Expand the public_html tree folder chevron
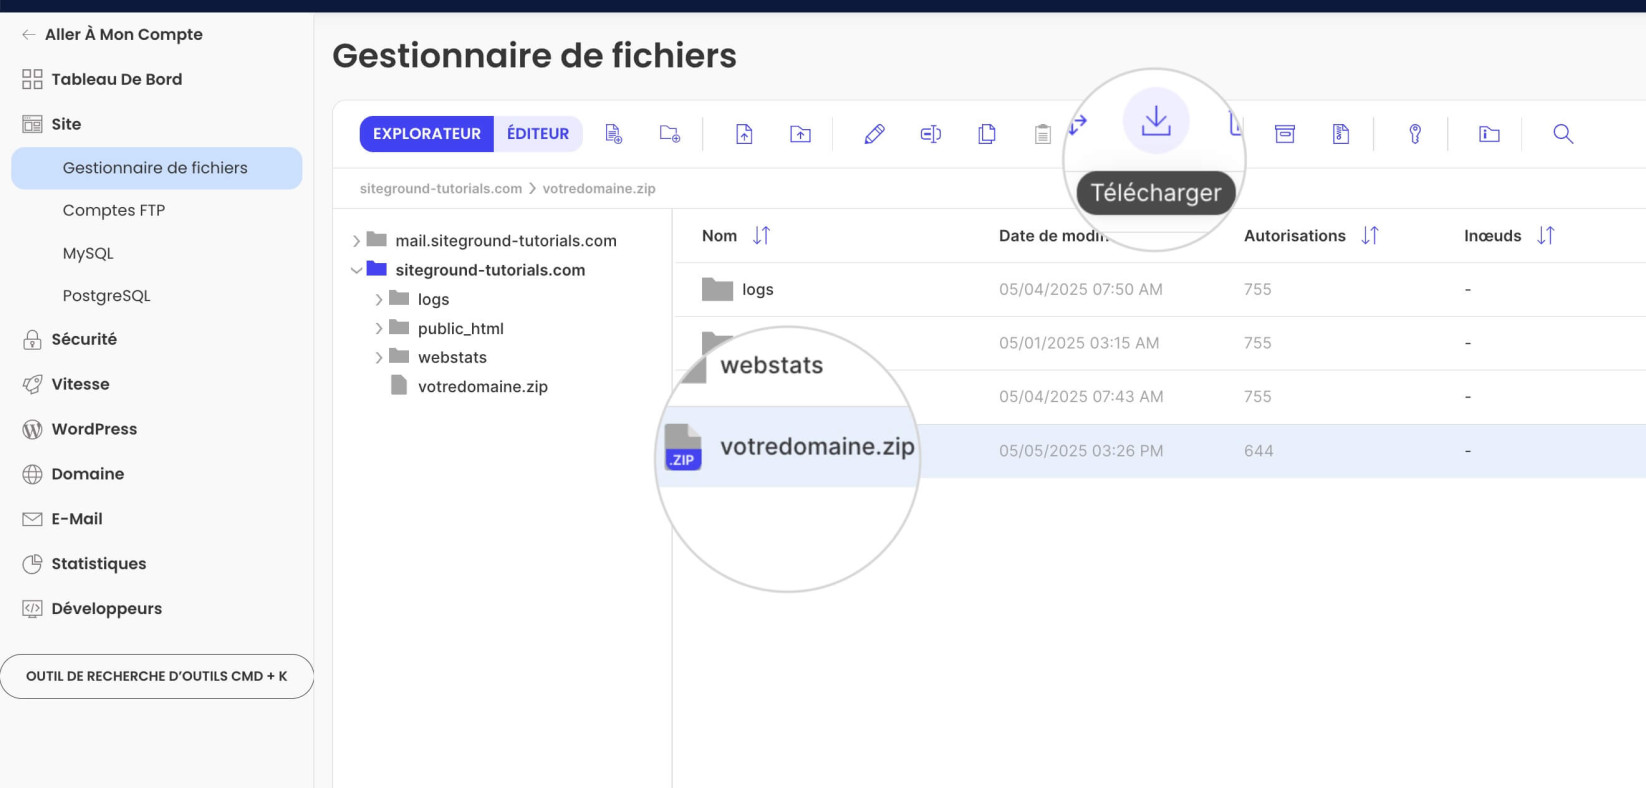 (378, 328)
